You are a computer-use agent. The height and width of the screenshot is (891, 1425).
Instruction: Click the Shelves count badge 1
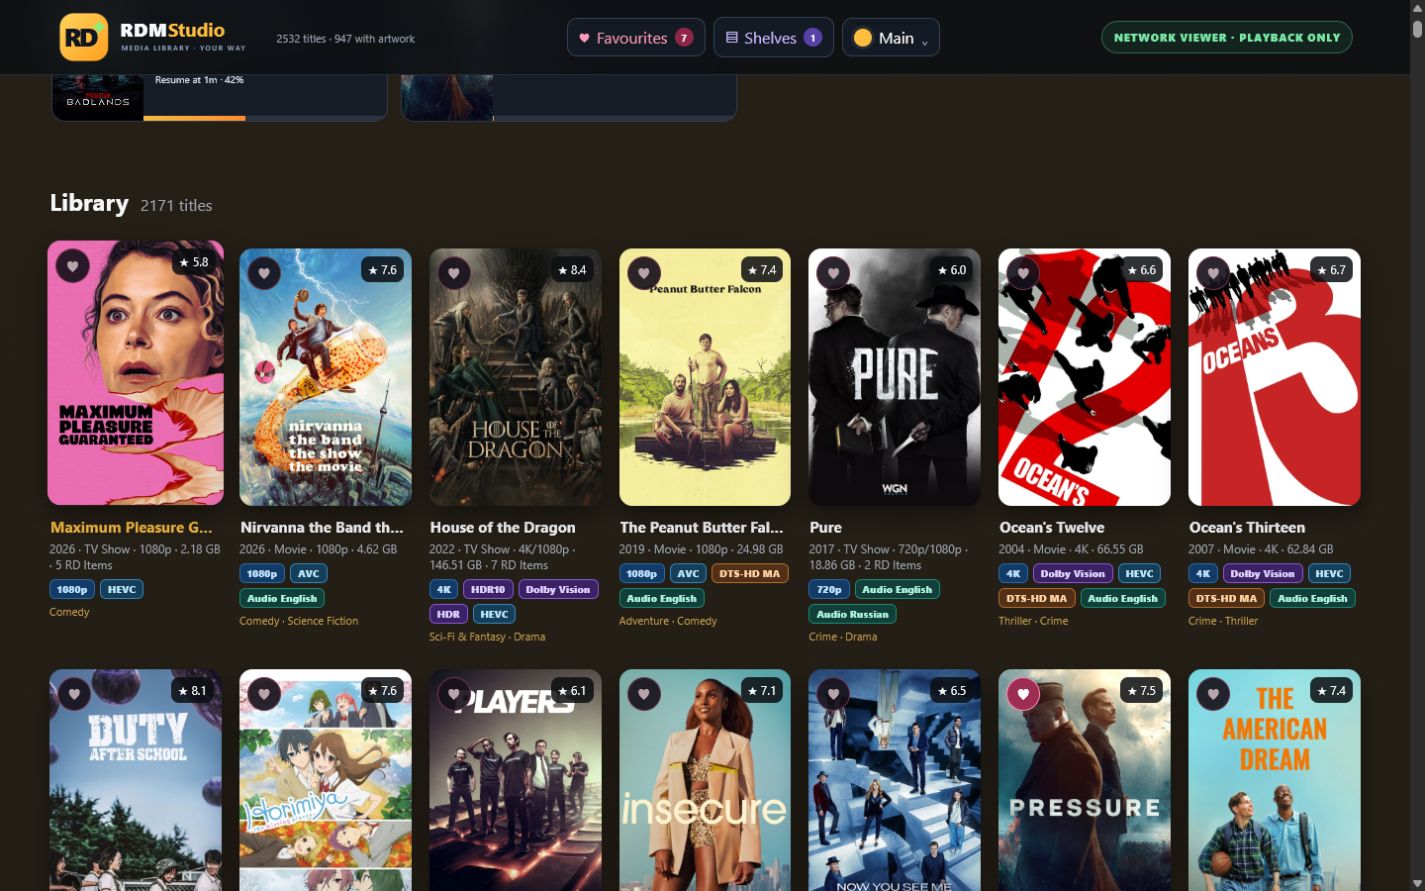[813, 37]
